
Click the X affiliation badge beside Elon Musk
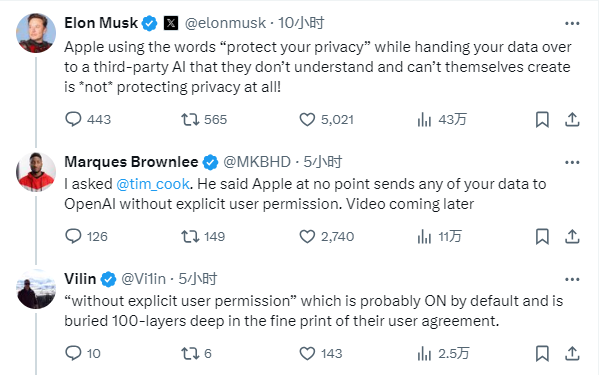(171, 23)
